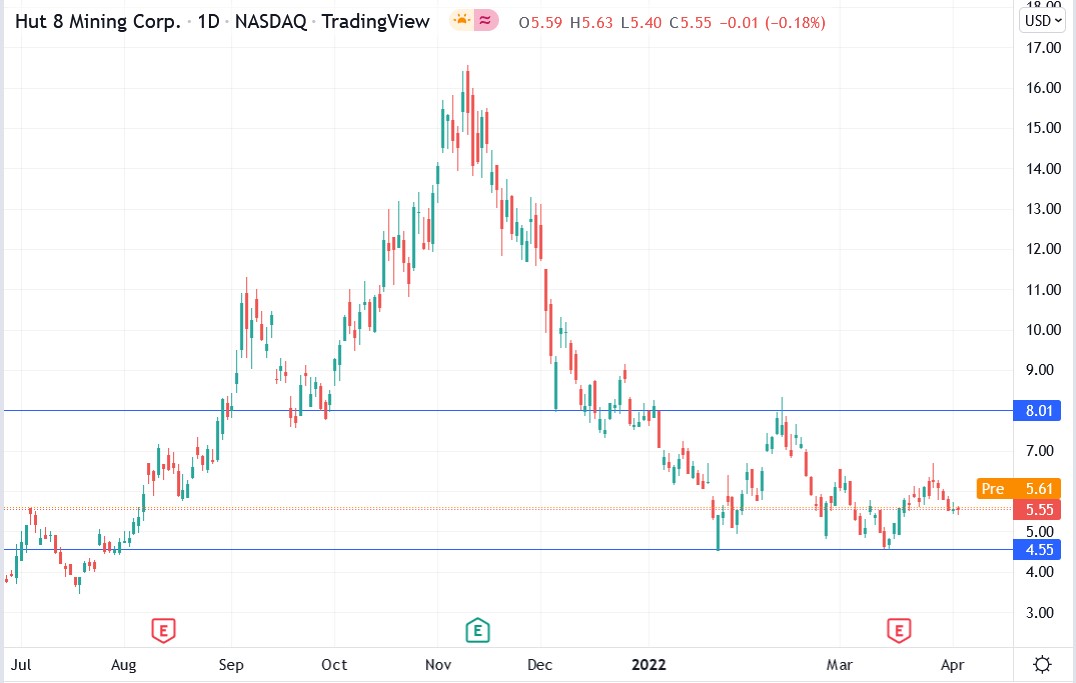Click the 2022 label on time axis
This screenshot has width=1076, height=683.
pyautogui.click(x=648, y=664)
